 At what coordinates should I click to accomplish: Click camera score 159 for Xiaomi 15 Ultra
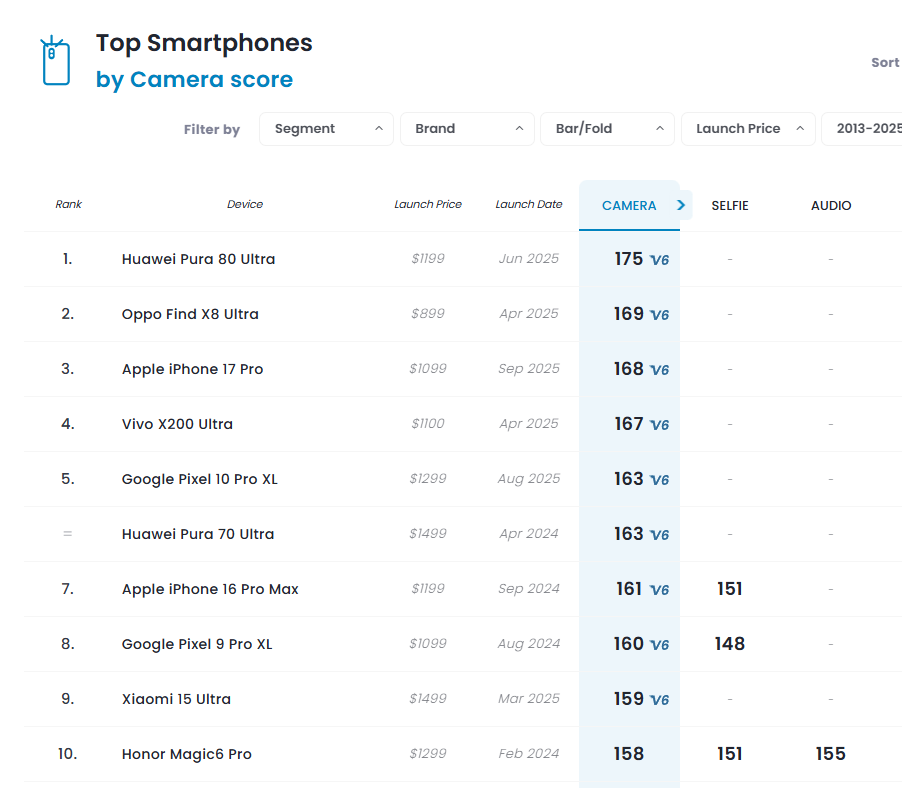(628, 699)
